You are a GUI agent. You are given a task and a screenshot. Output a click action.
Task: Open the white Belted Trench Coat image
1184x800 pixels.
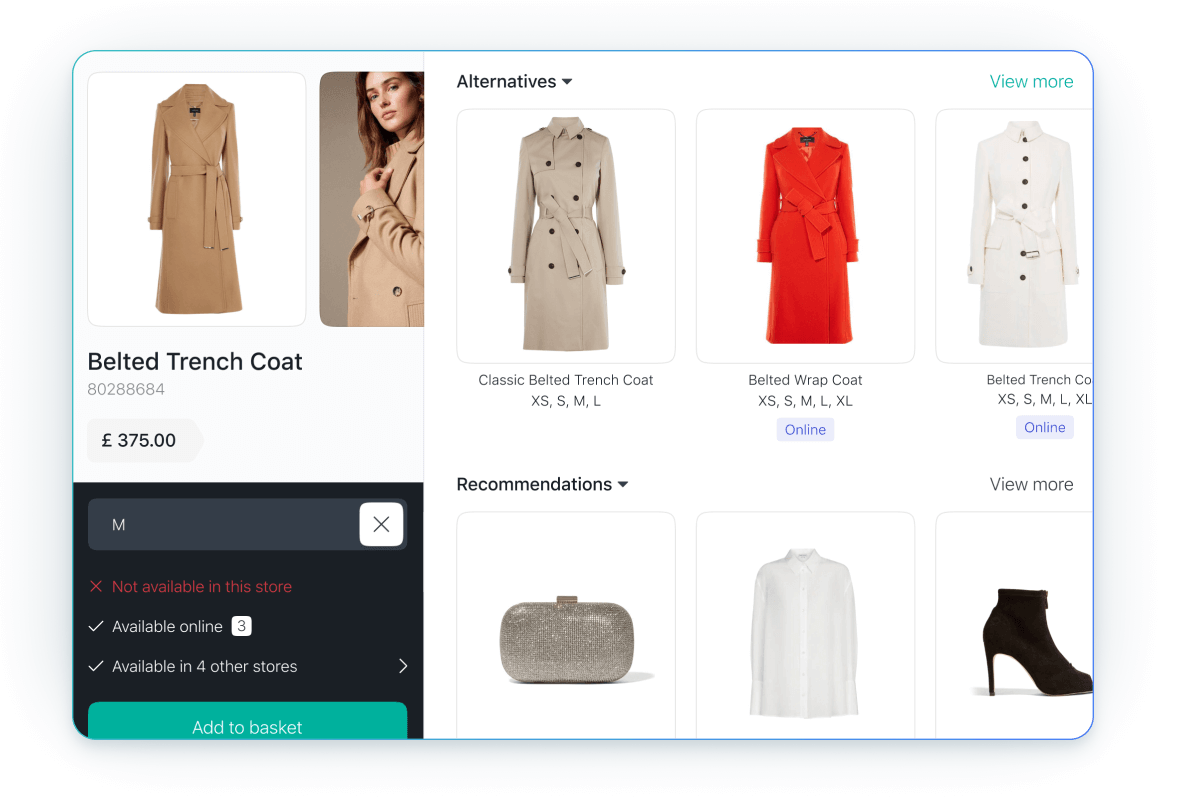tap(1015, 236)
